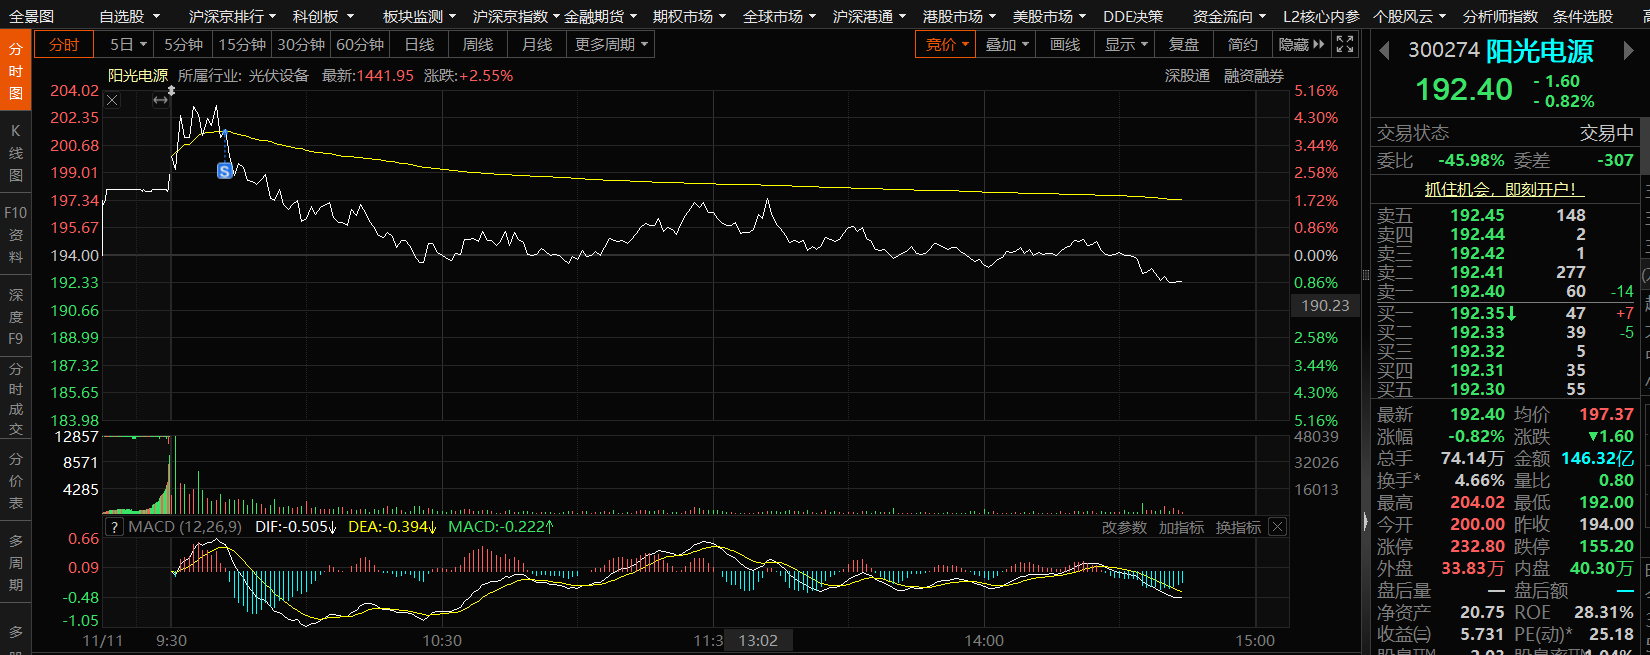Open the 期权市场 menu
Viewport: 1650px width, 655px height.
pos(689,16)
